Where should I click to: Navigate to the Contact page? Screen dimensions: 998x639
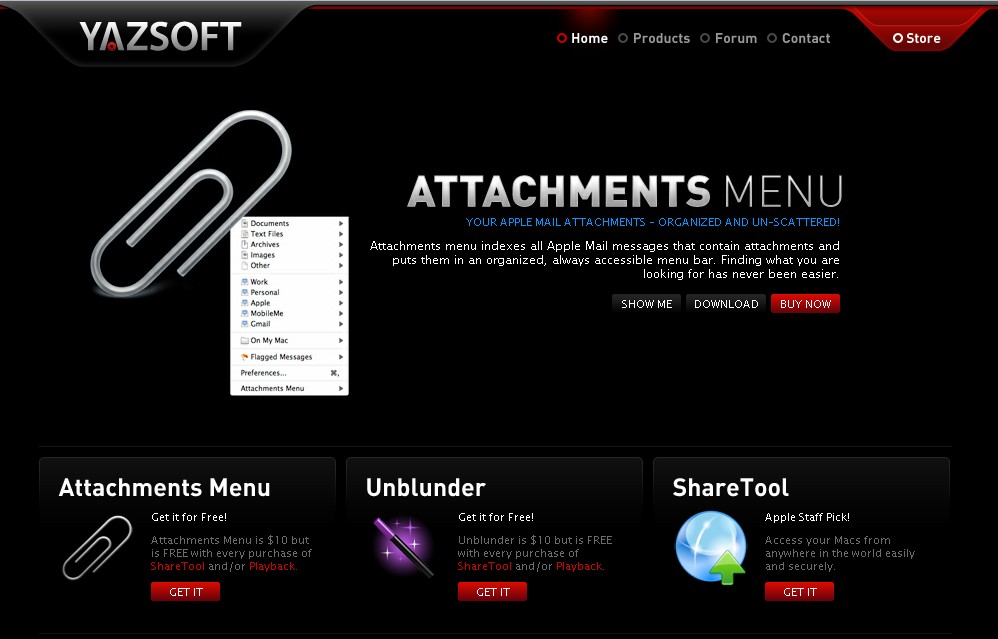tap(799, 38)
